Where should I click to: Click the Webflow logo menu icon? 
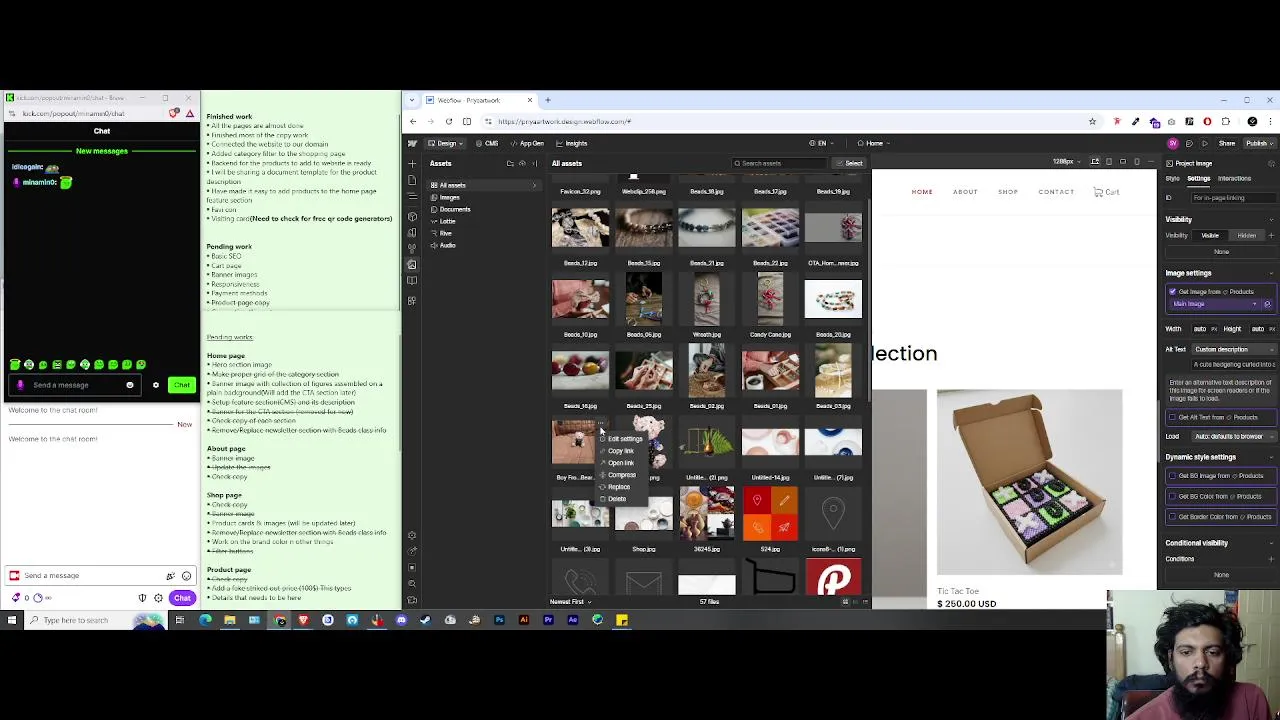412,143
